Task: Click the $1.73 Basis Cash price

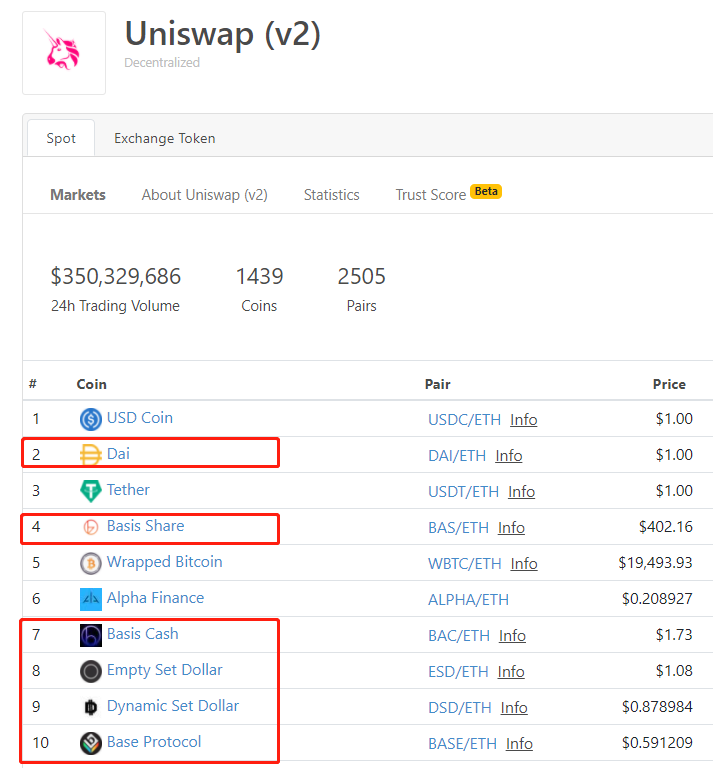Action: [x=674, y=634]
